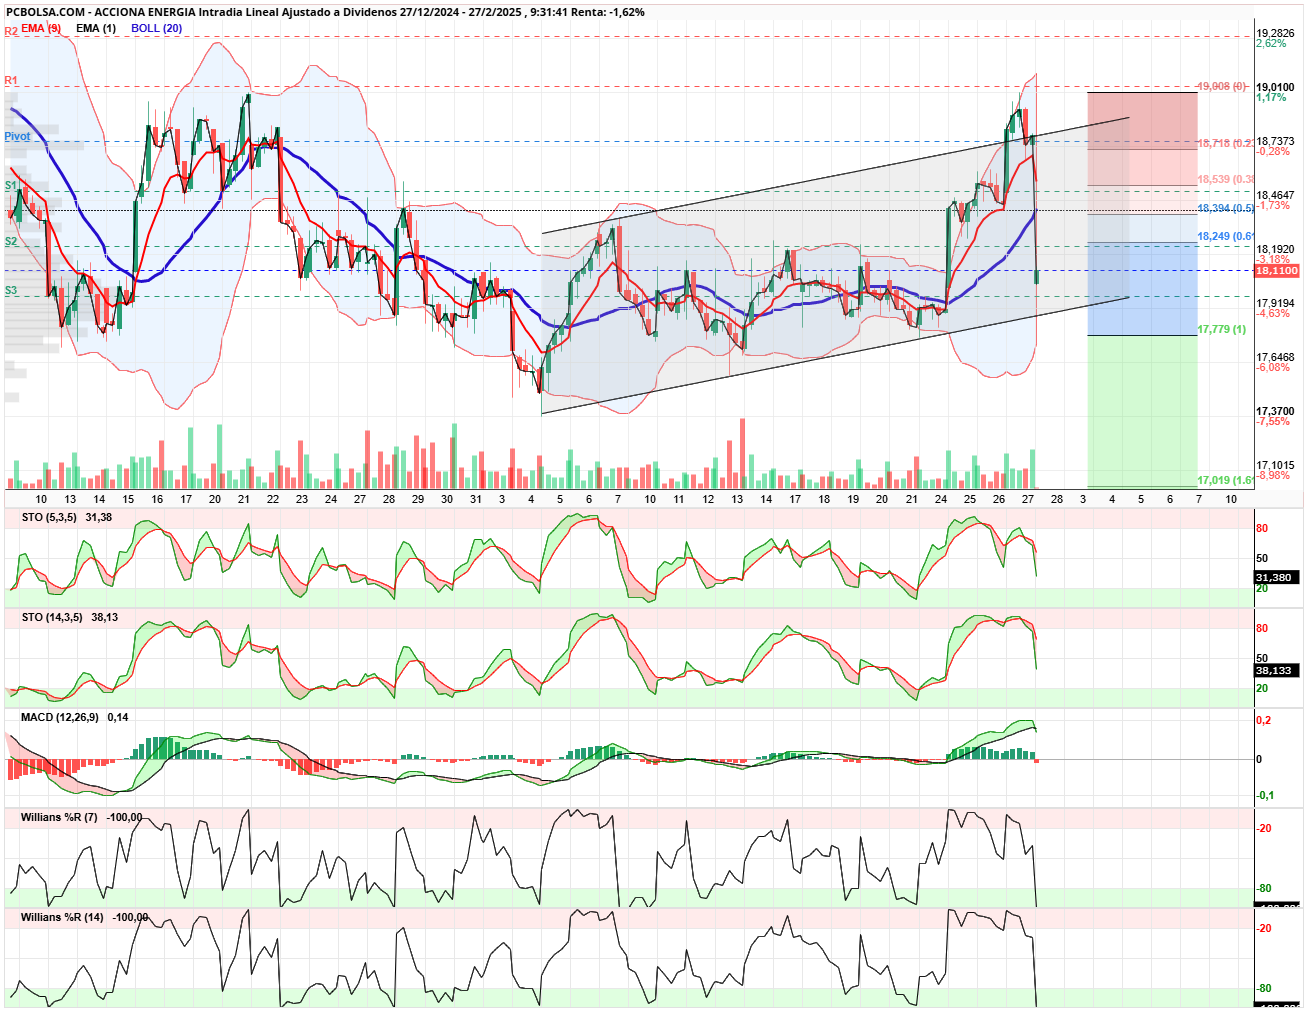Click the R2 resistance level label
Screen dimensions: 1308x1012
11,32
